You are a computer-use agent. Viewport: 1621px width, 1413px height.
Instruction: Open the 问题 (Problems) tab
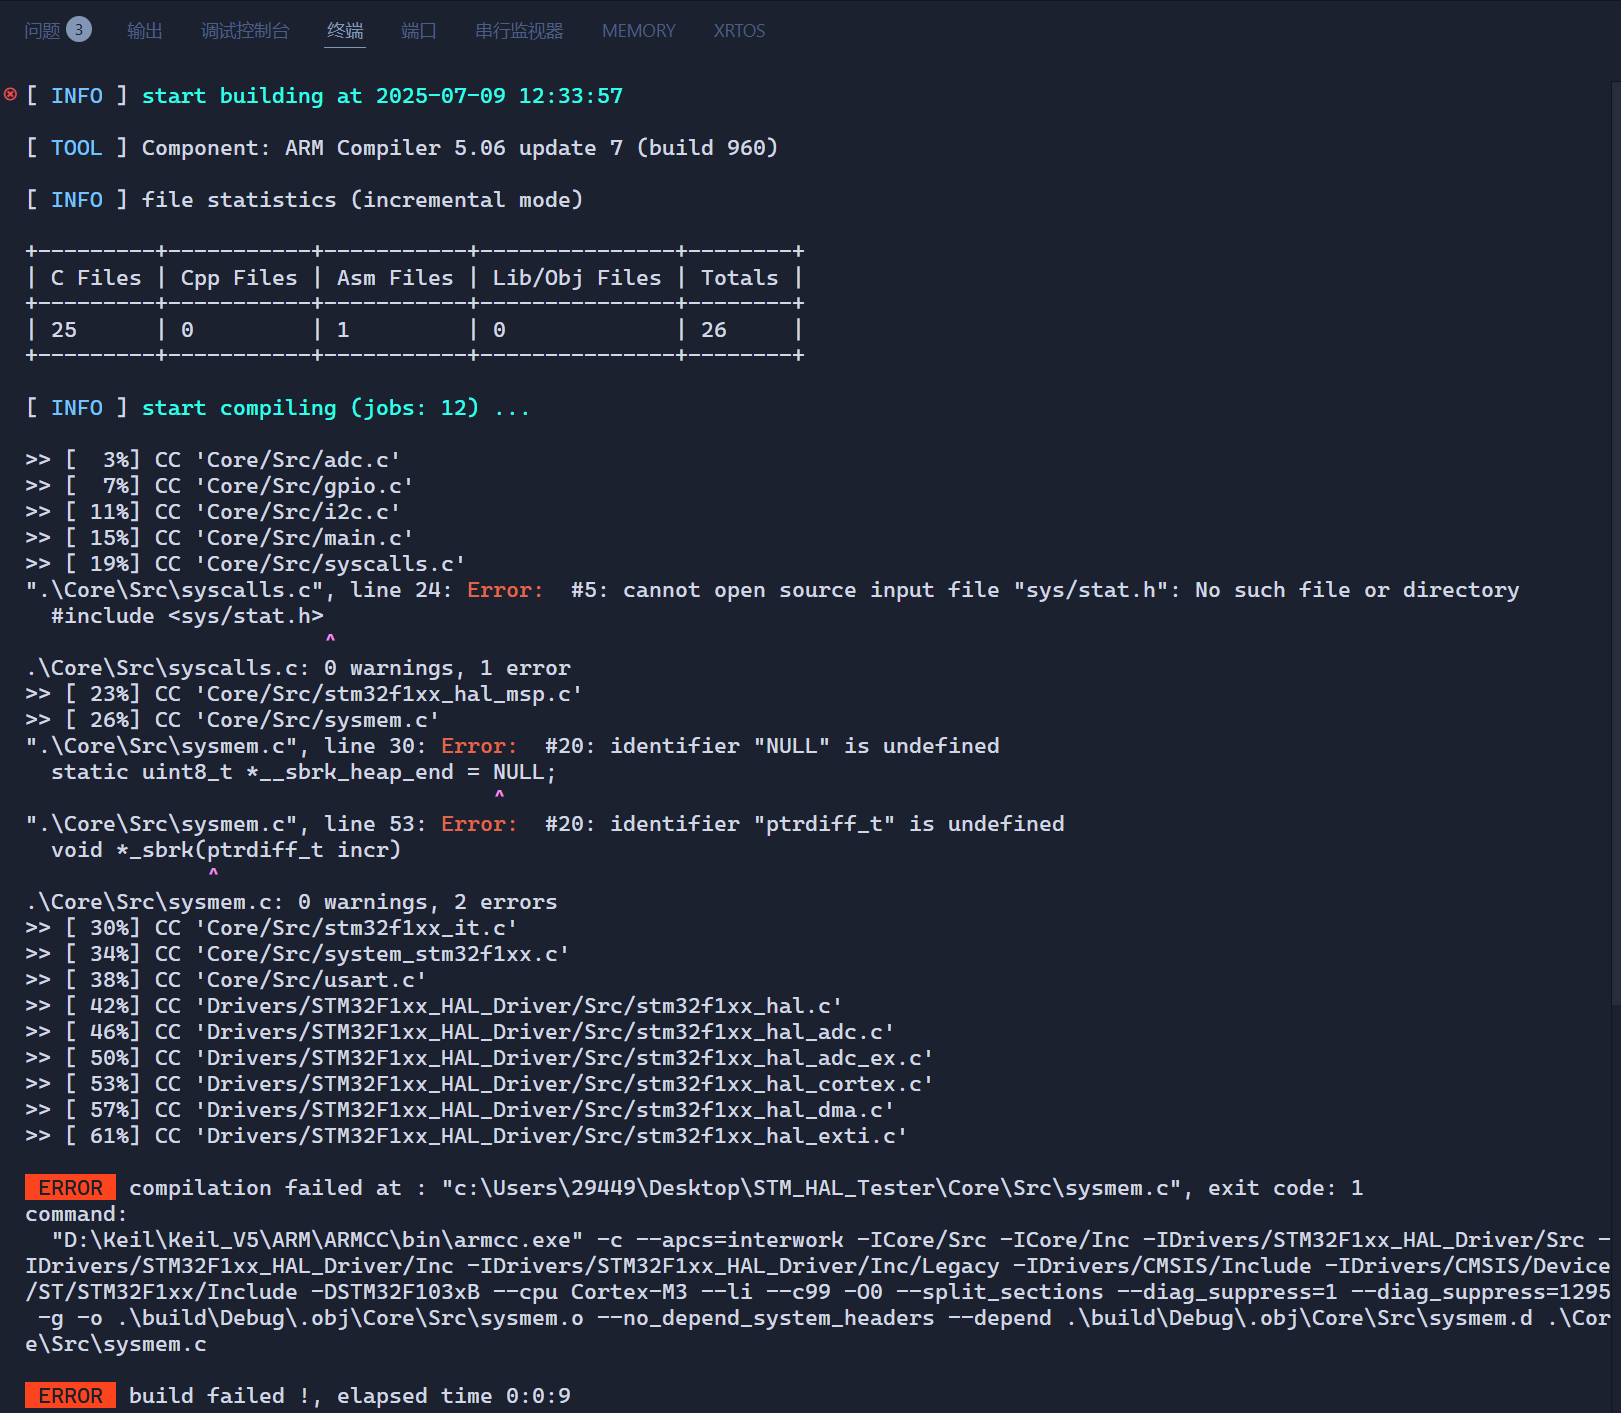(x=43, y=31)
